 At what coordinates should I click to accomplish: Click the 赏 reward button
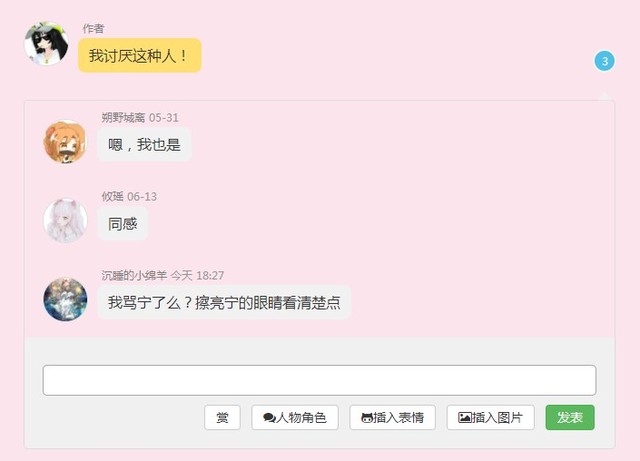(x=222, y=417)
